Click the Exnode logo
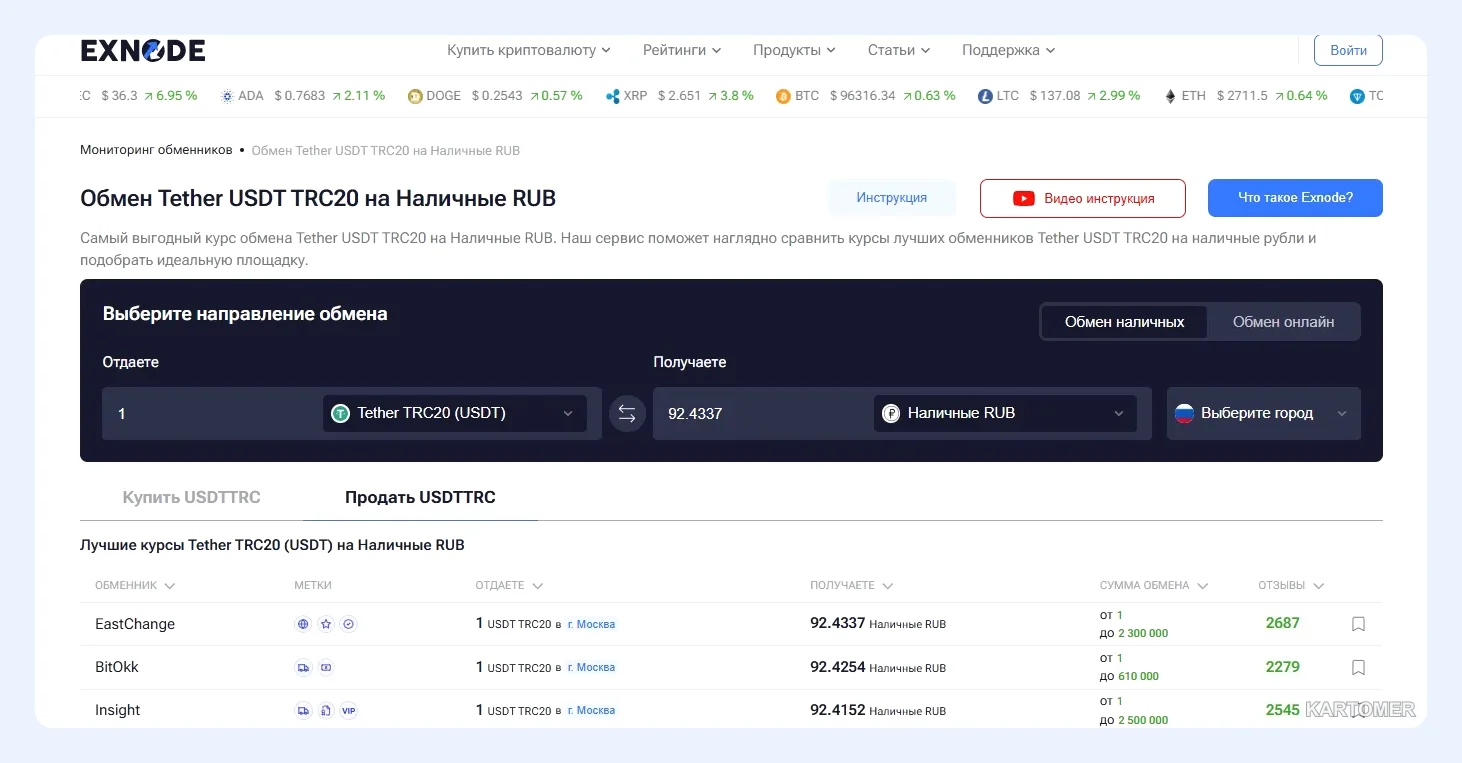 point(143,51)
